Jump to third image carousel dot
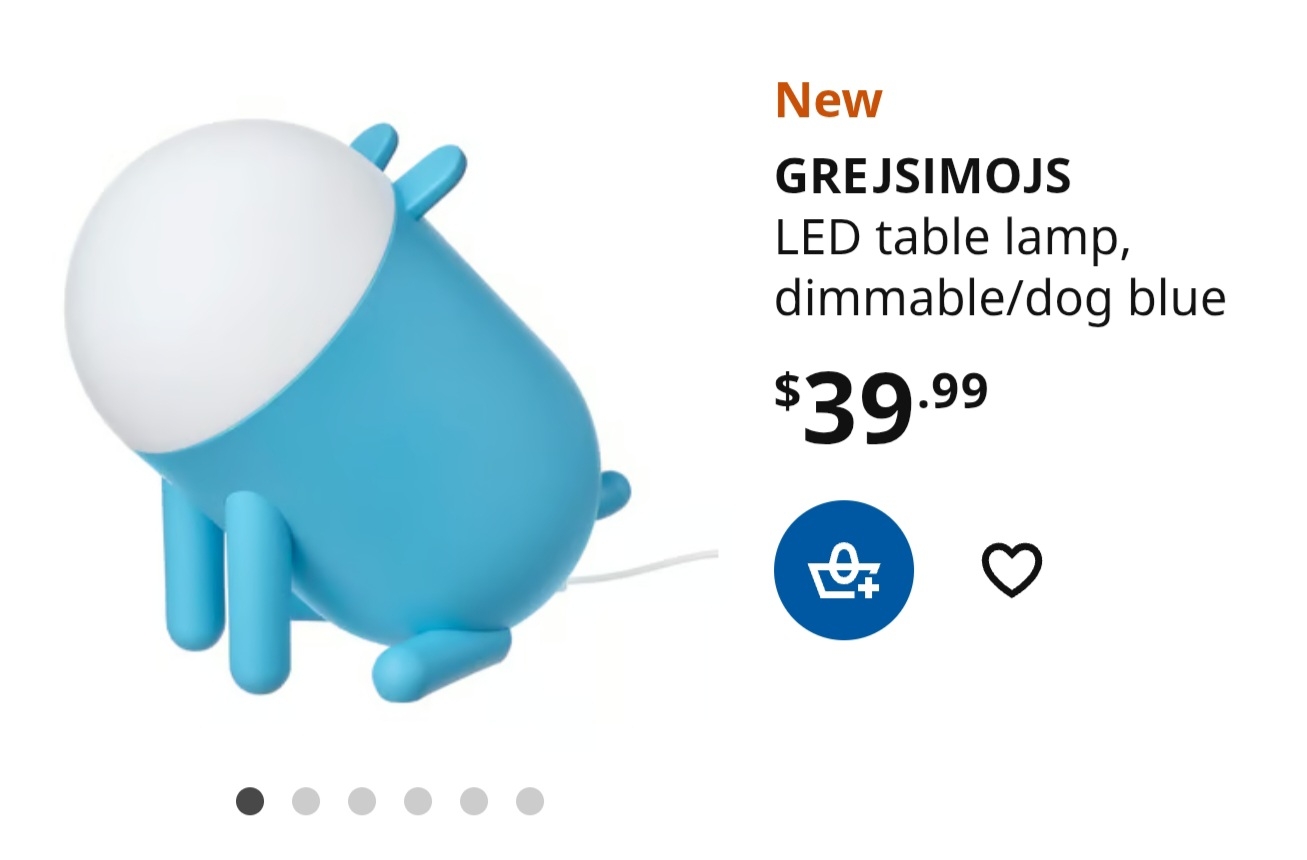This screenshot has height=860, width=1307. coord(362,801)
